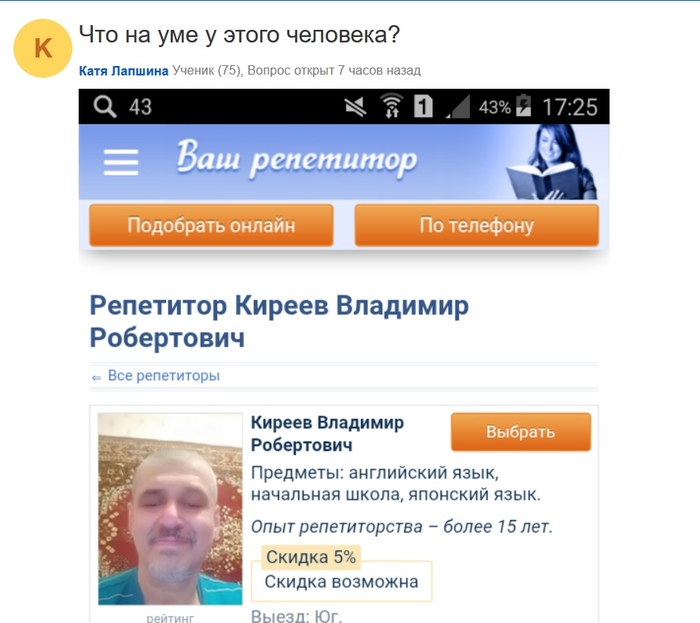Click the 17:25 clock in status bar
This screenshot has height=623, width=700.
click(570, 108)
